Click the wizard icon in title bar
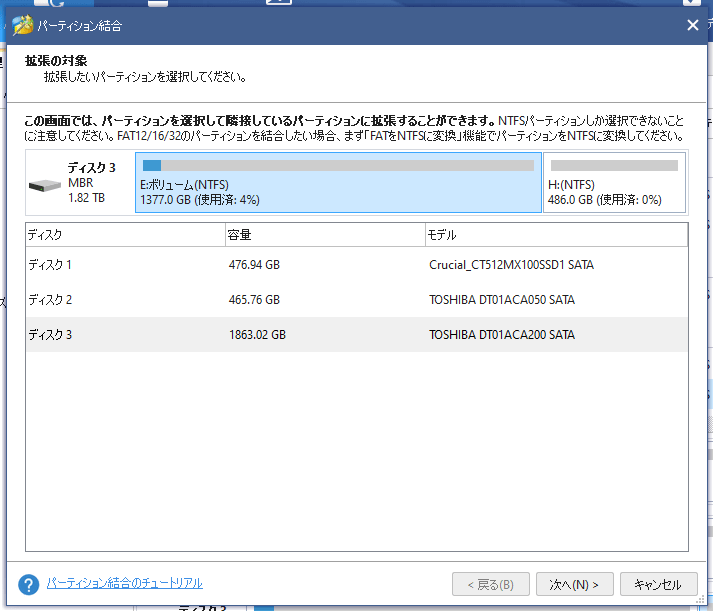713x611 pixels. point(23,25)
